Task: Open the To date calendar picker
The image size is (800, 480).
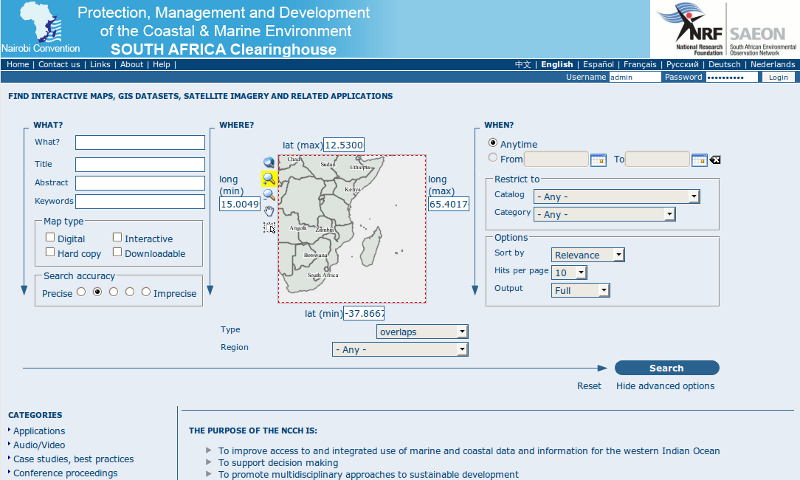Action: click(699, 160)
